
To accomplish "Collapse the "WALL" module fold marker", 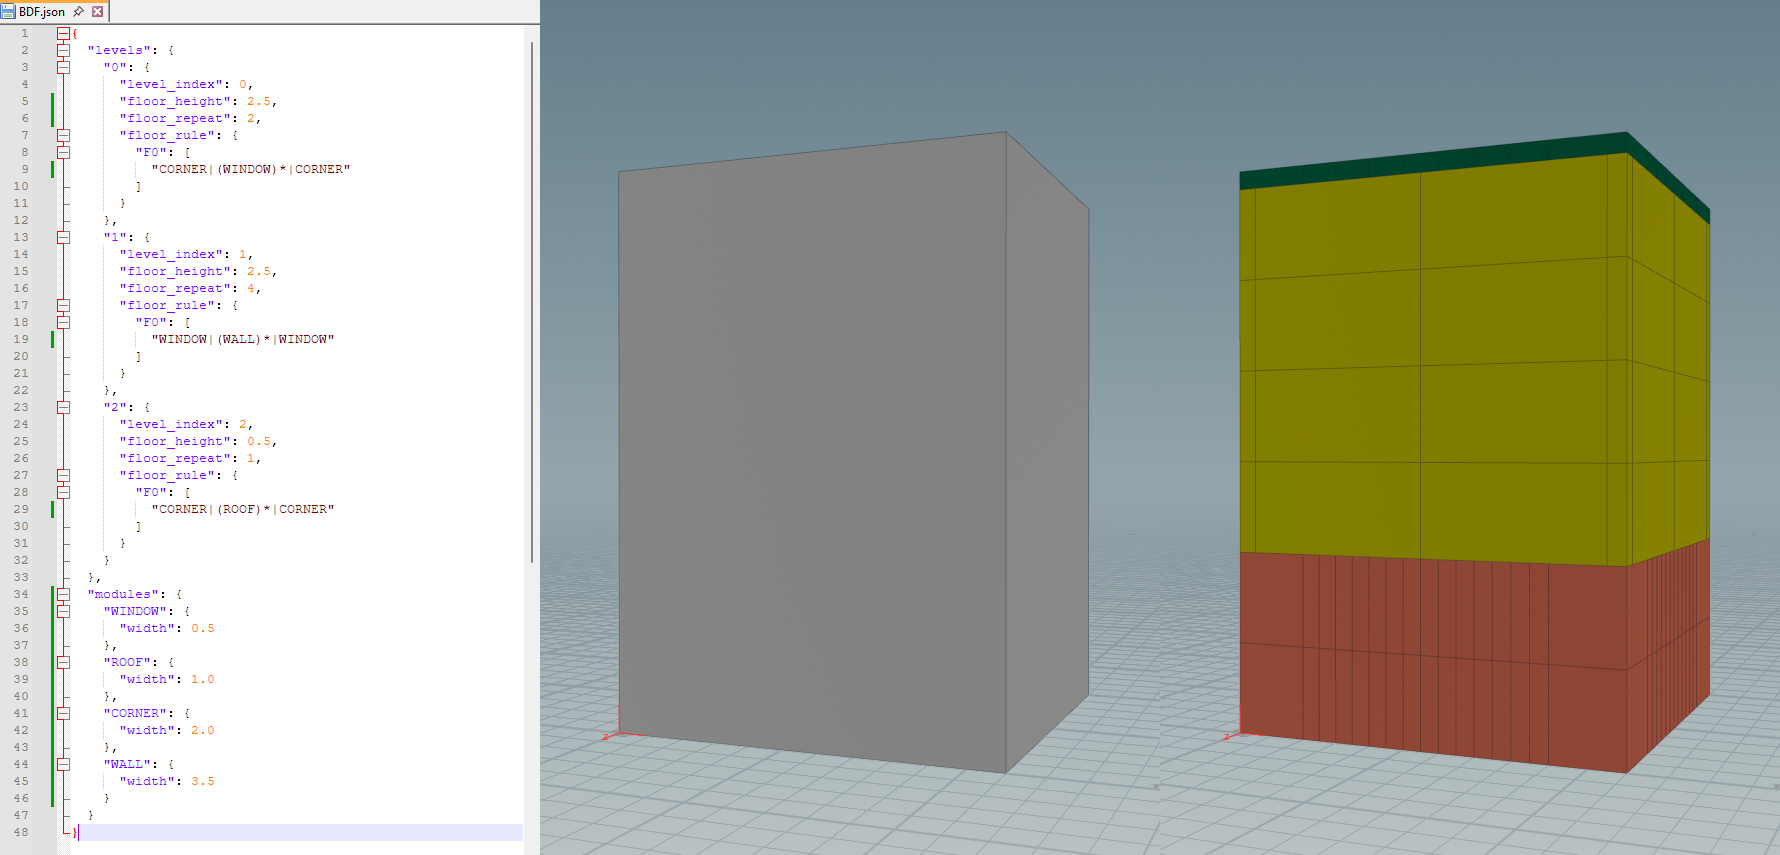I will 63,764.
